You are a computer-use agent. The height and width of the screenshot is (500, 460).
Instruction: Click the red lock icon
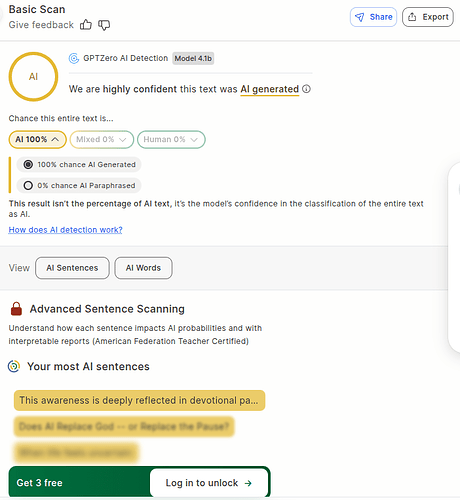click(x=16, y=309)
